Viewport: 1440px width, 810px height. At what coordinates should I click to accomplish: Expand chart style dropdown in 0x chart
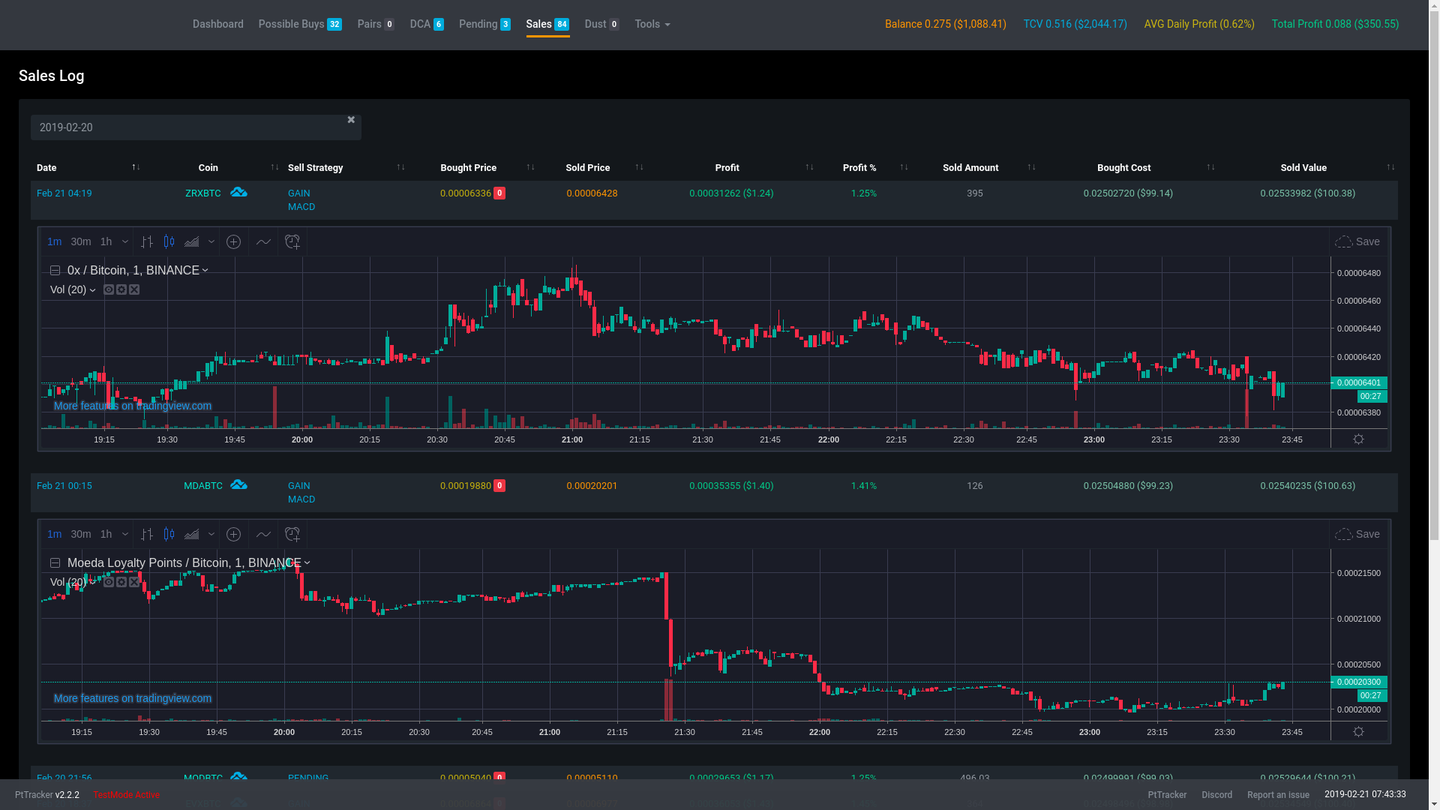coord(211,242)
